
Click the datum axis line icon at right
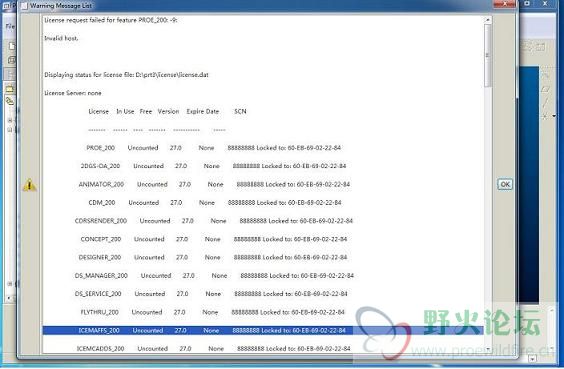click(545, 102)
